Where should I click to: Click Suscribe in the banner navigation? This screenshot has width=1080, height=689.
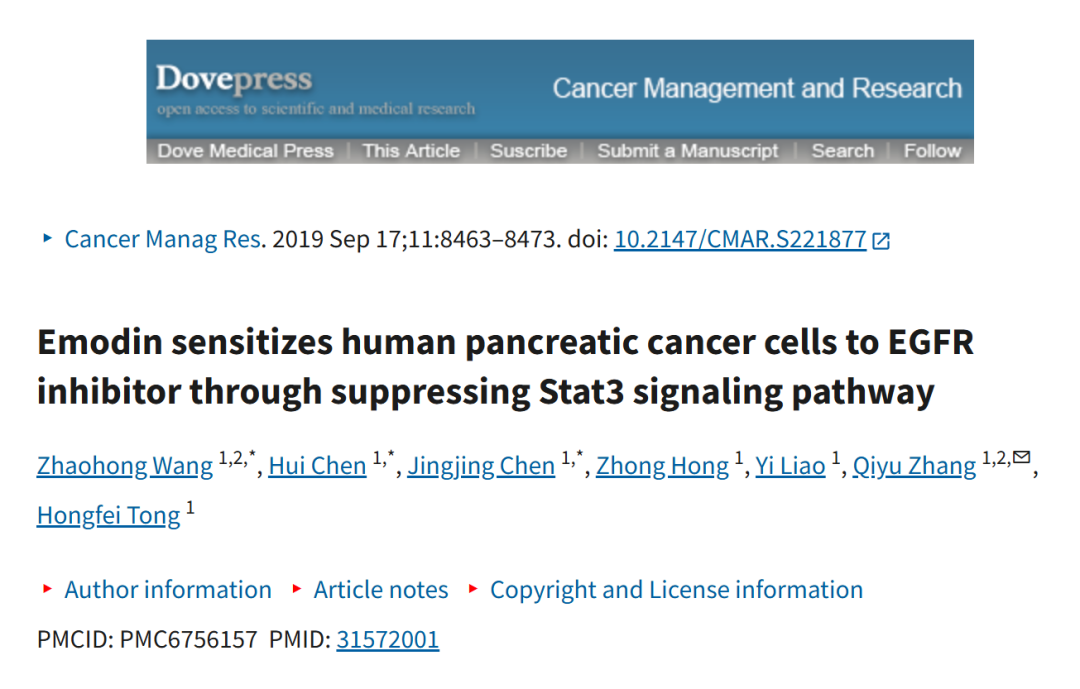(528, 151)
